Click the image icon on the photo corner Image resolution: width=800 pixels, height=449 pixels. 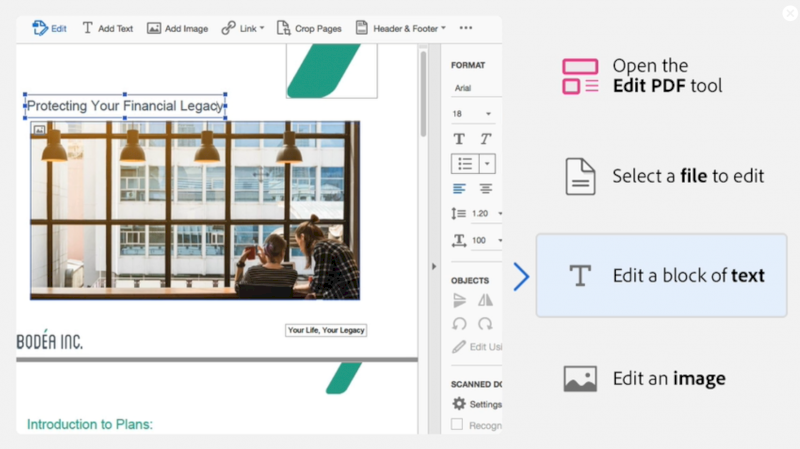point(39,130)
